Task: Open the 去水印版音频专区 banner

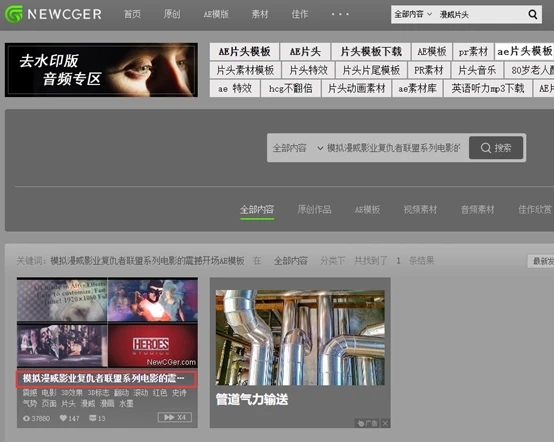Action: tap(101, 70)
